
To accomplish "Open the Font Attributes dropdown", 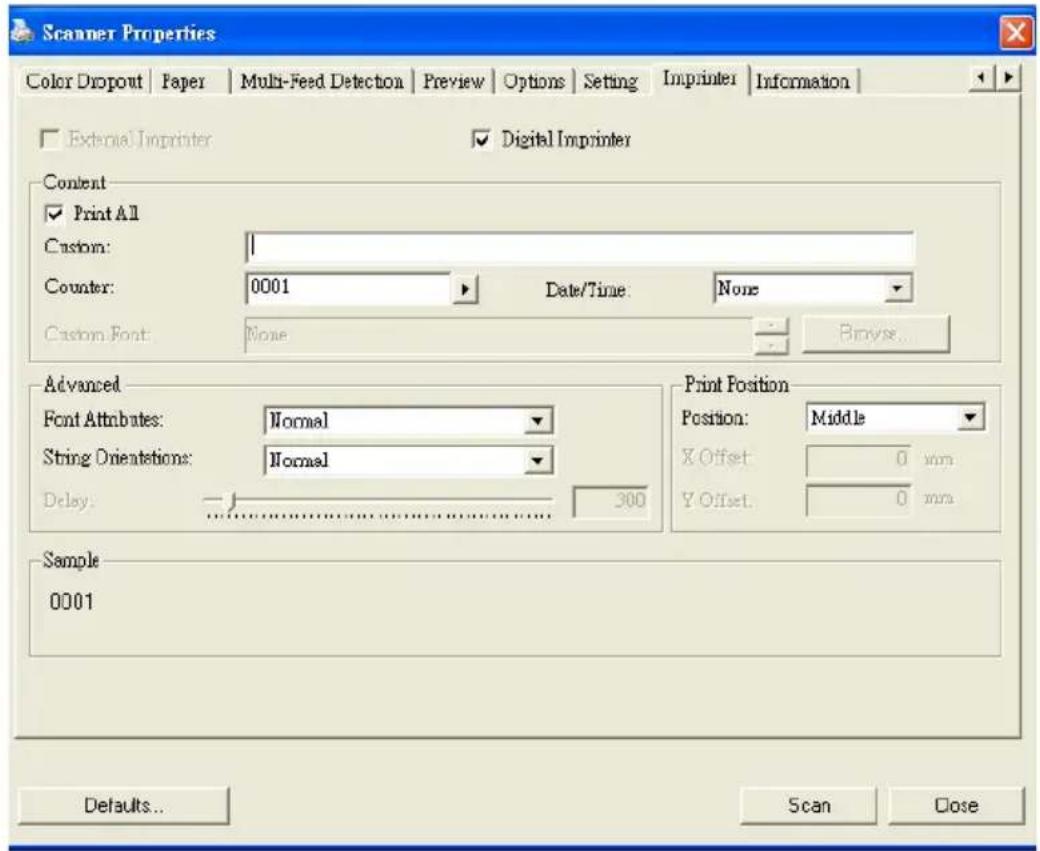I will pos(538,421).
